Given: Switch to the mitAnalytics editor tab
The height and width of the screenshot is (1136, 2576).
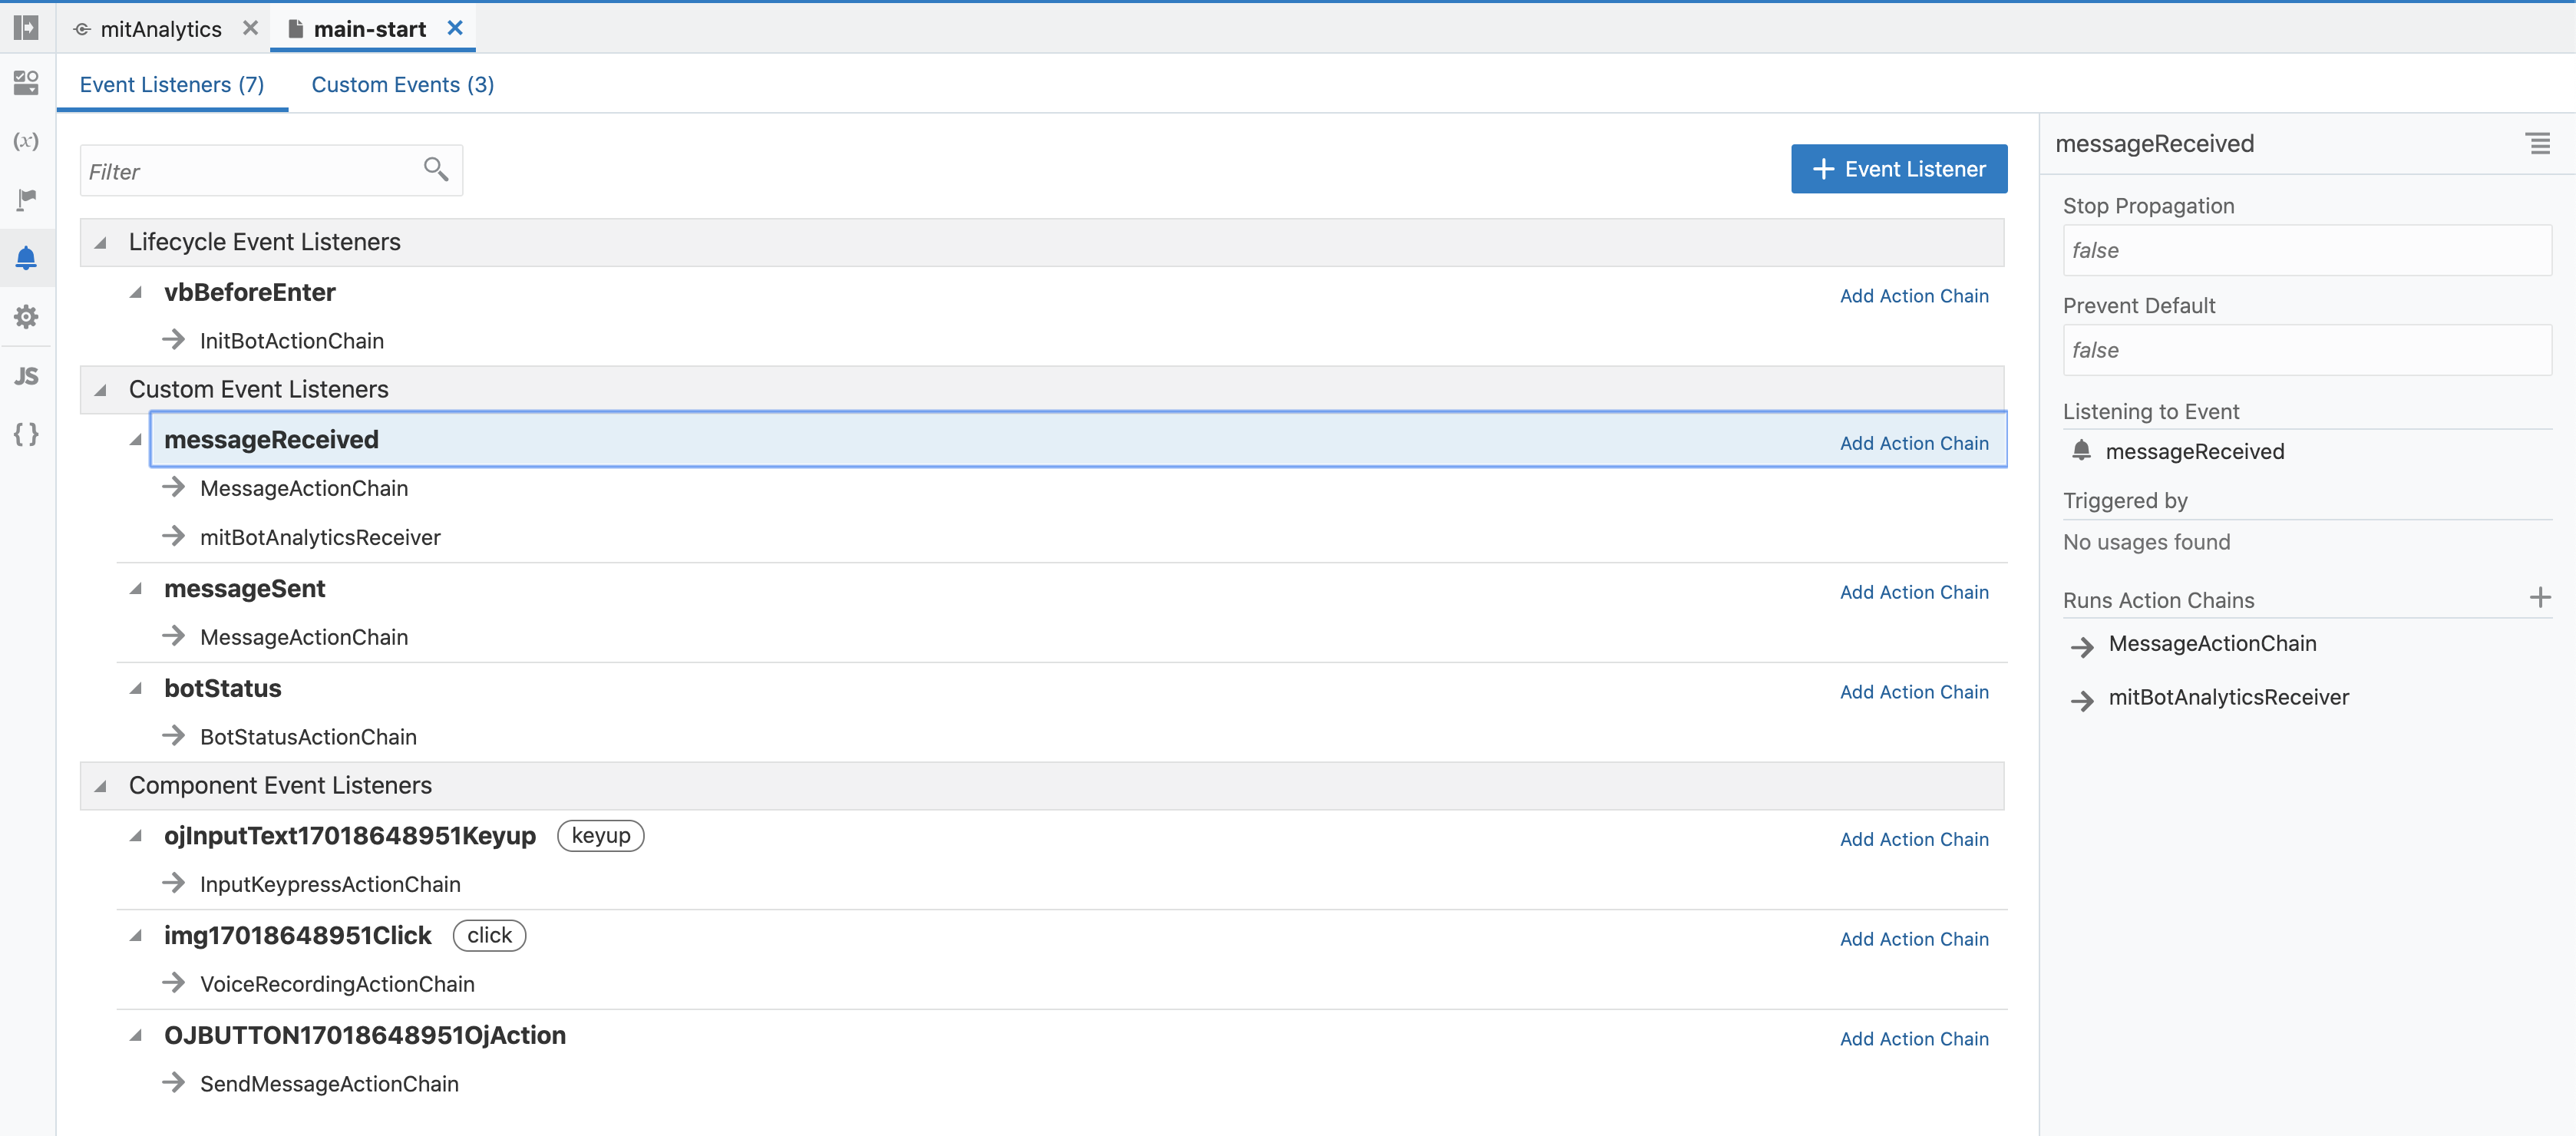Looking at the screenshot, I should 160,29.
